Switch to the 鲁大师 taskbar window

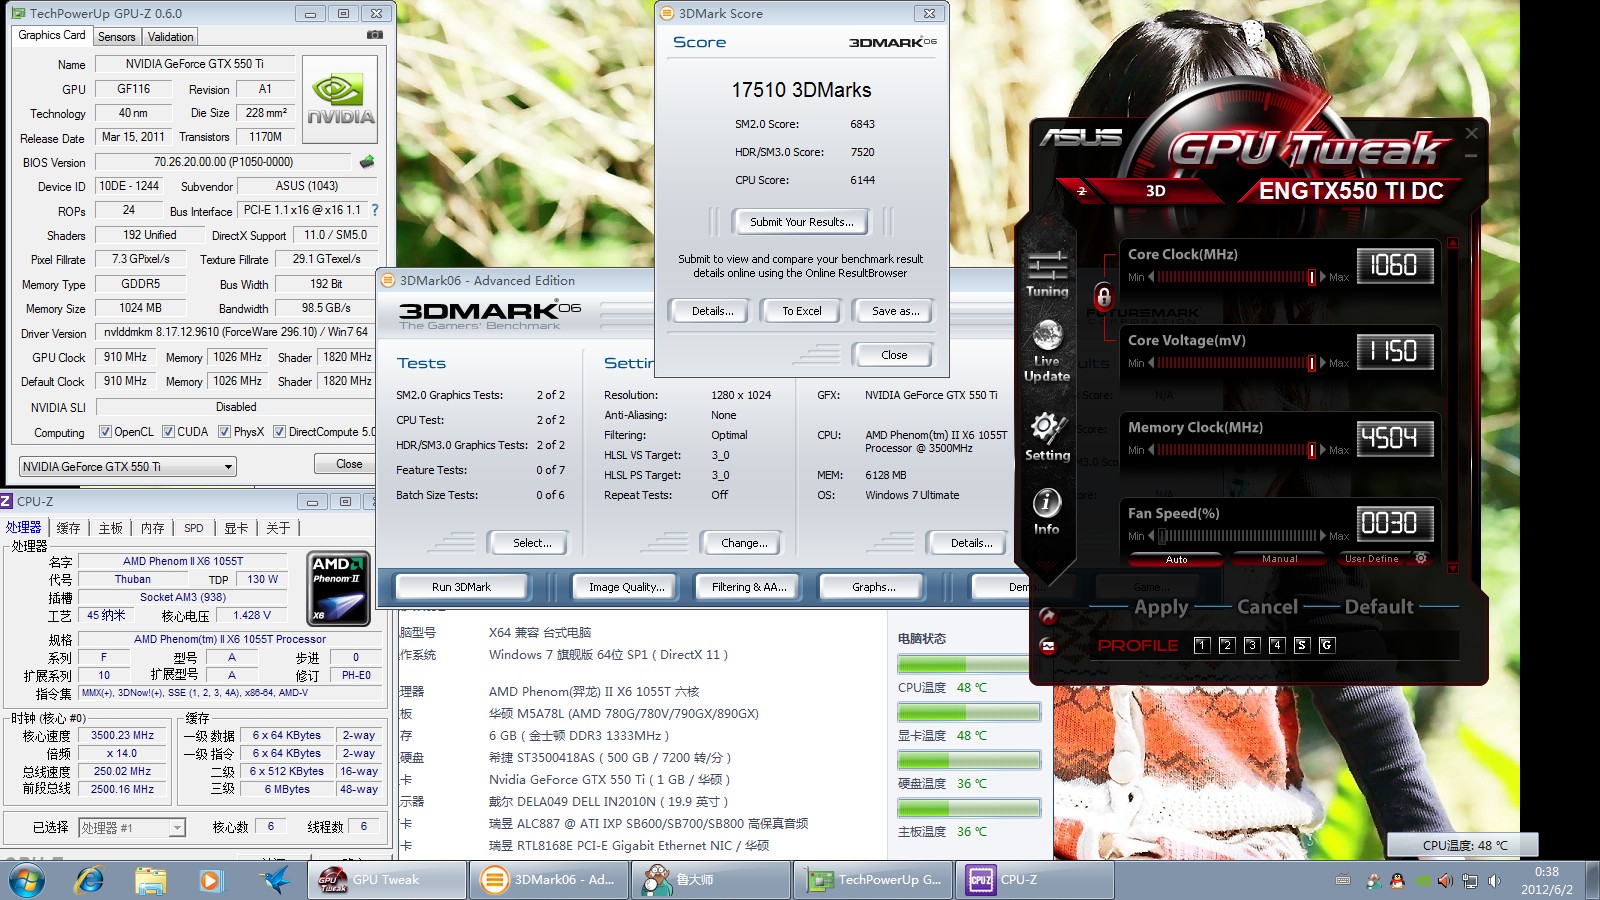(x=712, y=880)
